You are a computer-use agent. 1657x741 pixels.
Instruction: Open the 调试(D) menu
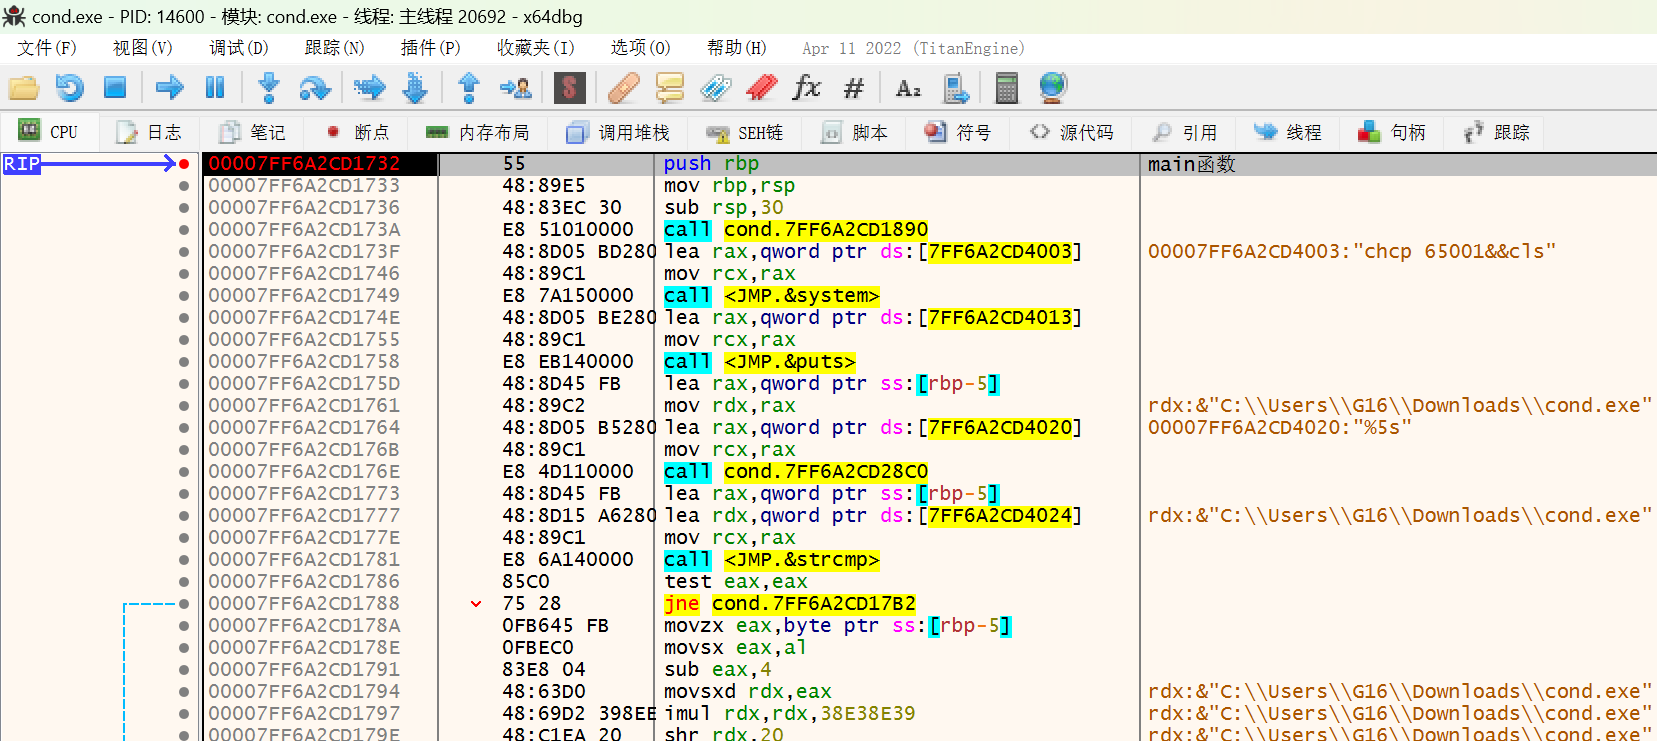point(238,48)
